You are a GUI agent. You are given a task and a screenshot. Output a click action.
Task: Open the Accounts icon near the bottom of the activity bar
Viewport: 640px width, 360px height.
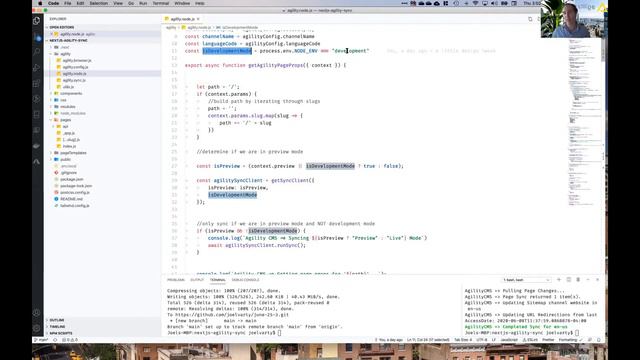point(37,313)
